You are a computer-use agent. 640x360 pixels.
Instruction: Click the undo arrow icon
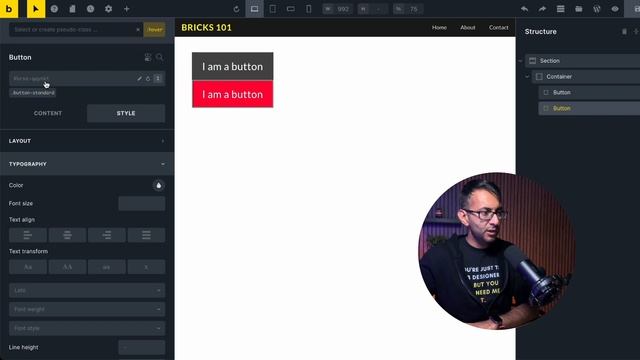click(x=524, y=9)
